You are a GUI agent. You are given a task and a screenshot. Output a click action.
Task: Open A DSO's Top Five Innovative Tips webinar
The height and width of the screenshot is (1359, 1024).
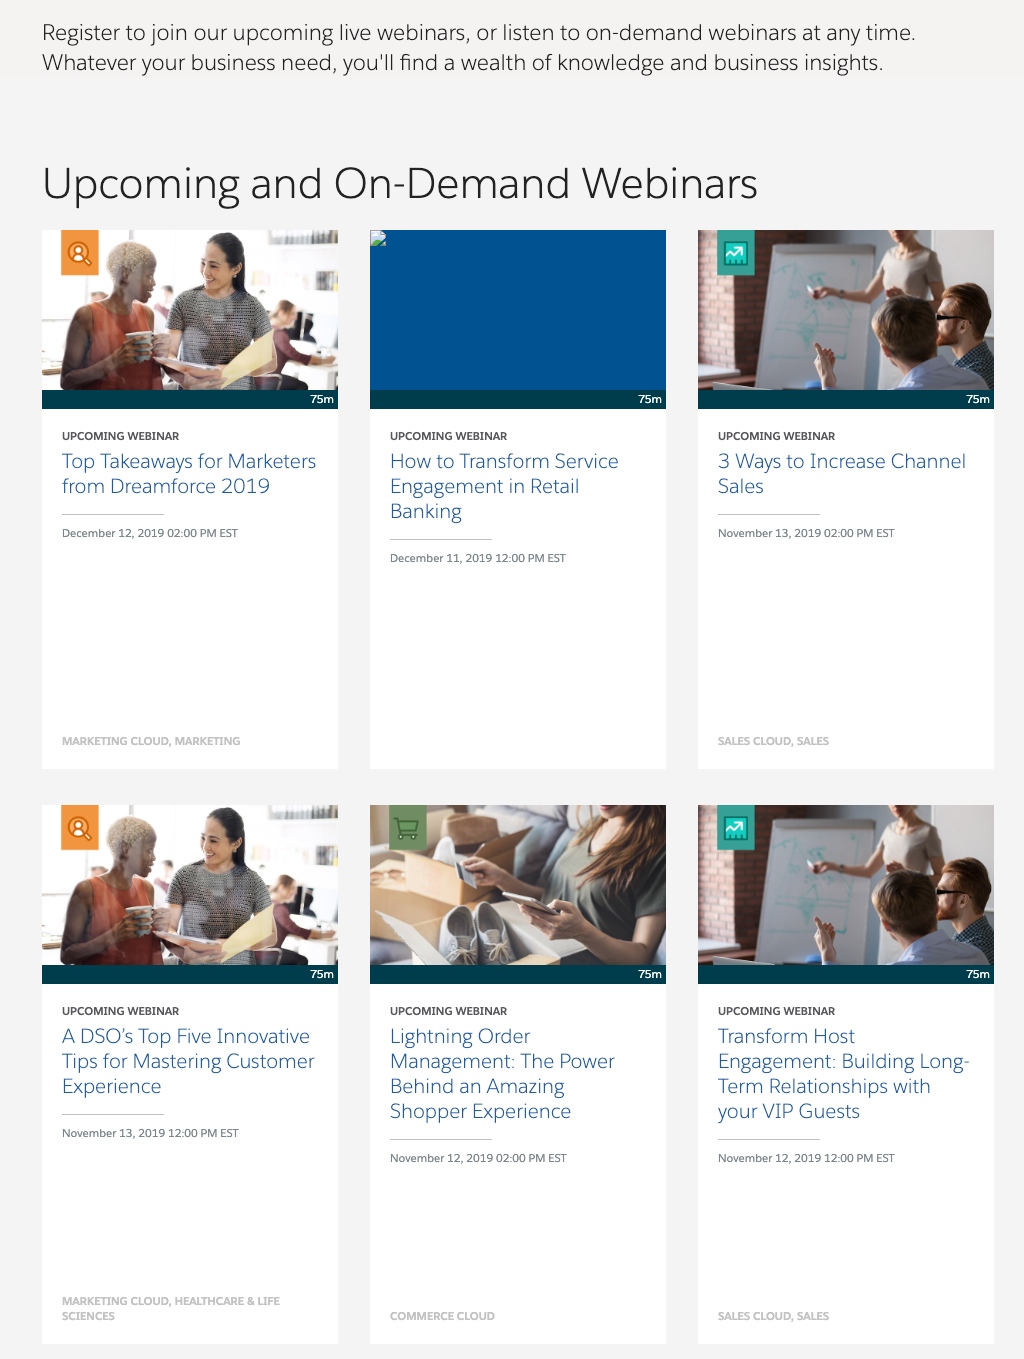click(188, 1061)
